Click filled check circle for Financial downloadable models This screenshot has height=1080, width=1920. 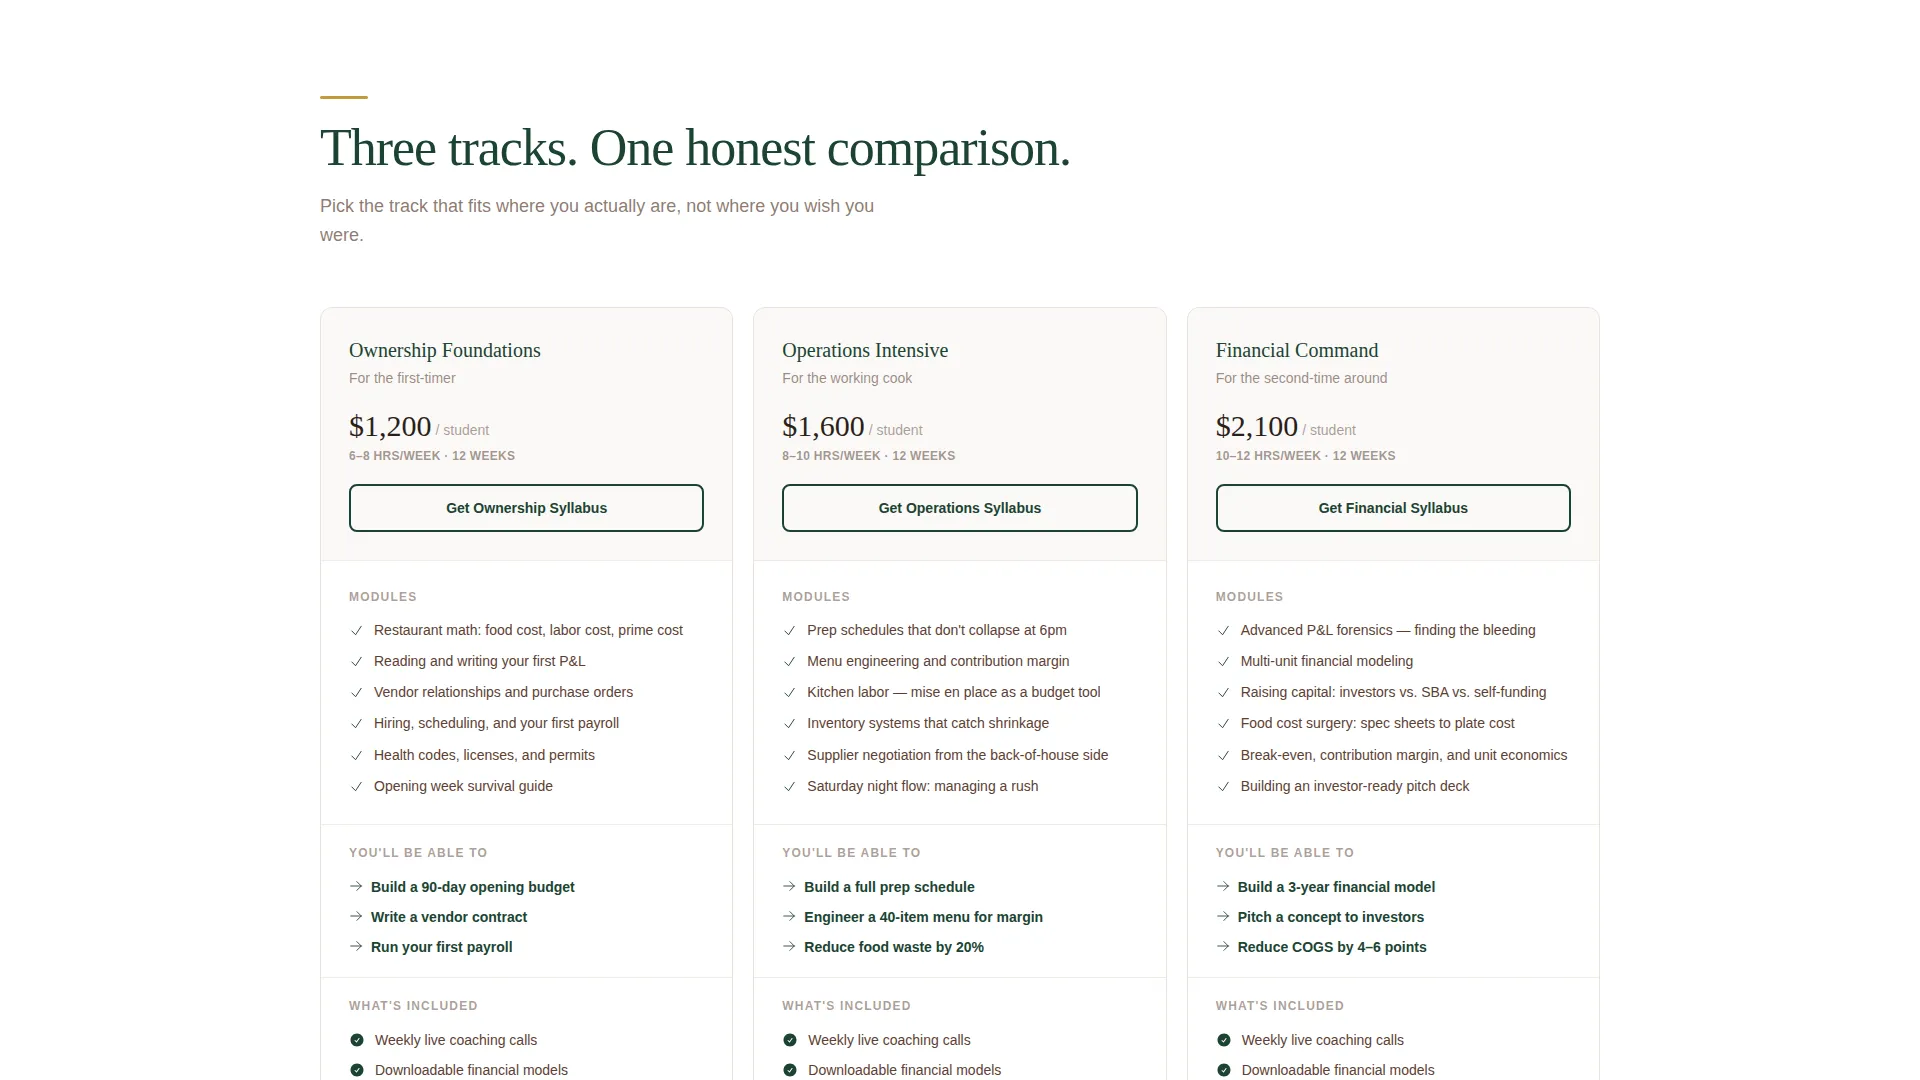coord(1224,1070)
